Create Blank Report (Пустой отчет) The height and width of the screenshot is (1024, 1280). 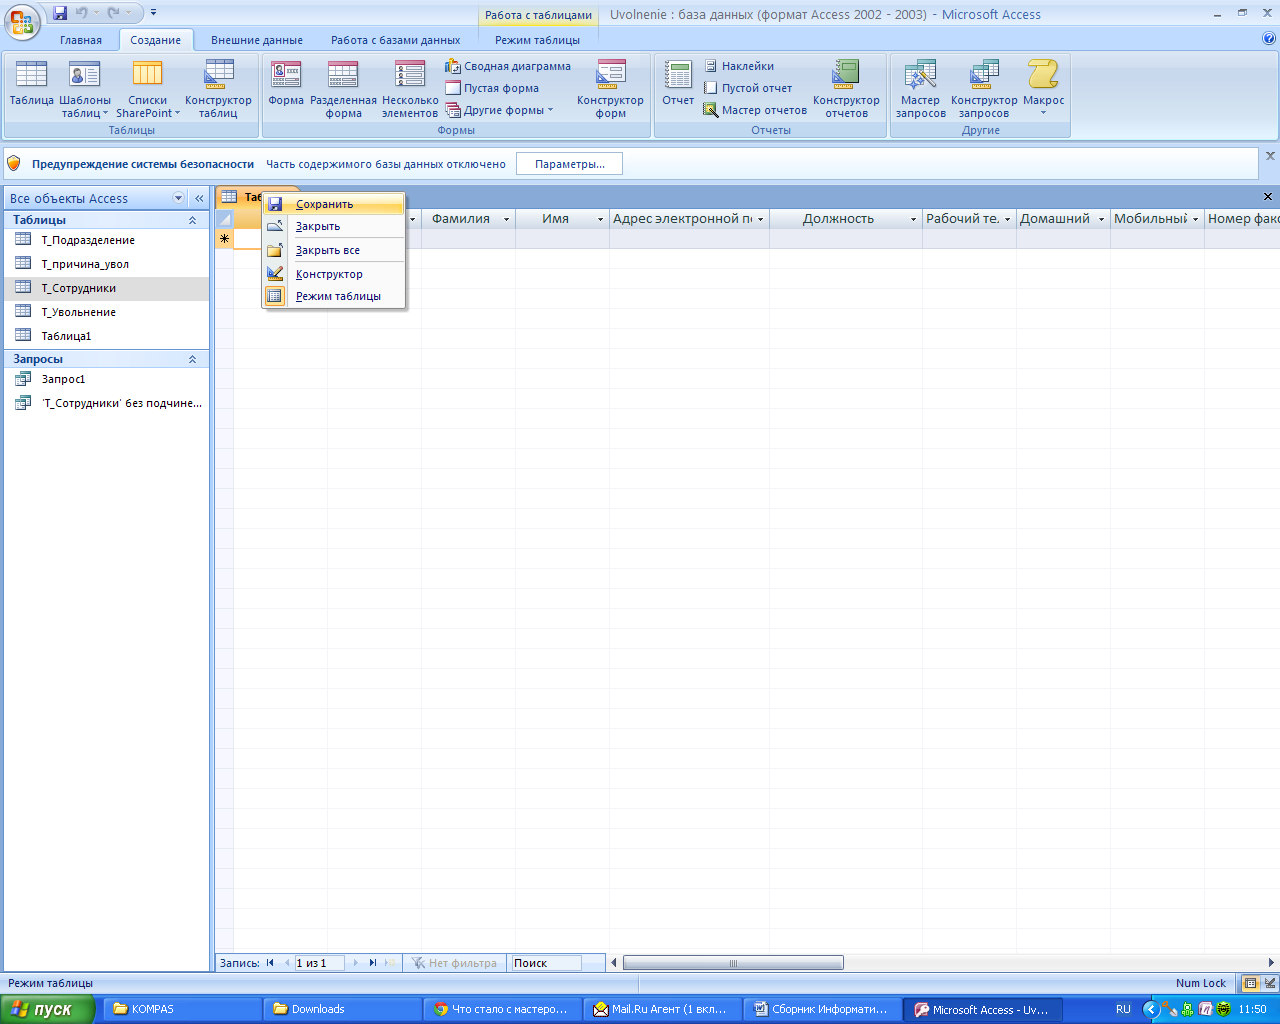point(748,88)
